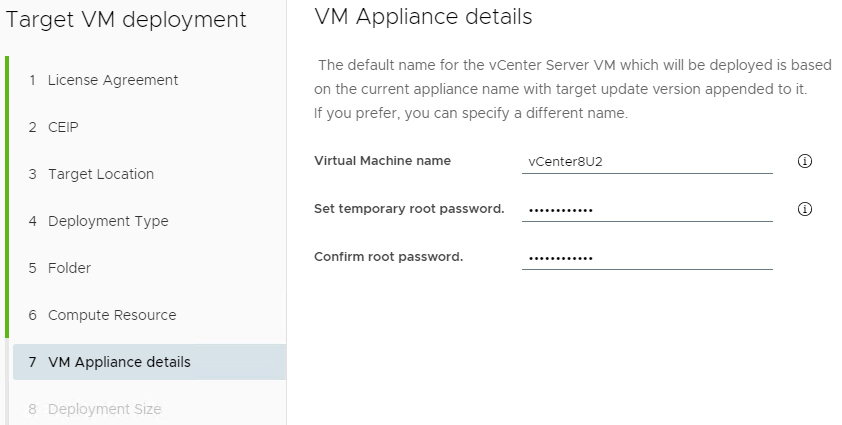
Task: Click the Confirm root password label
Action: (388, 256)
